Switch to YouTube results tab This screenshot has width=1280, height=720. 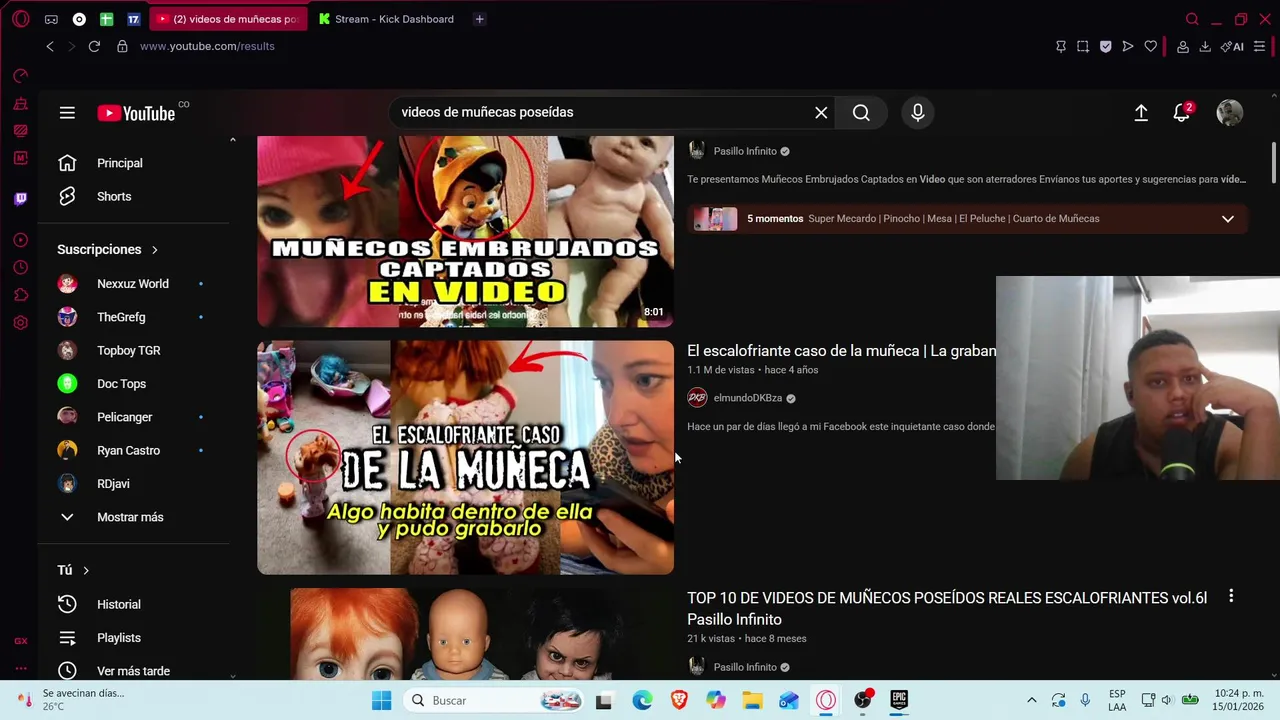point(228,19)
